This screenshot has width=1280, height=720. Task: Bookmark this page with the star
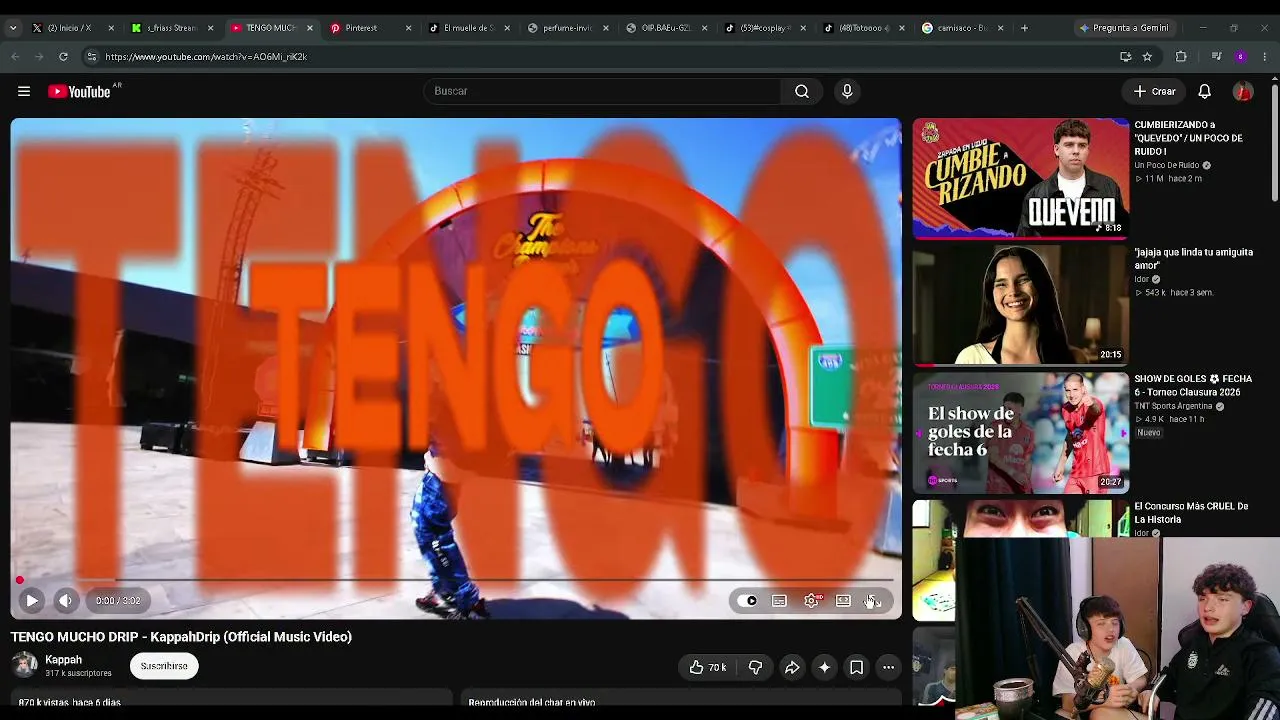pos(1147,57)
